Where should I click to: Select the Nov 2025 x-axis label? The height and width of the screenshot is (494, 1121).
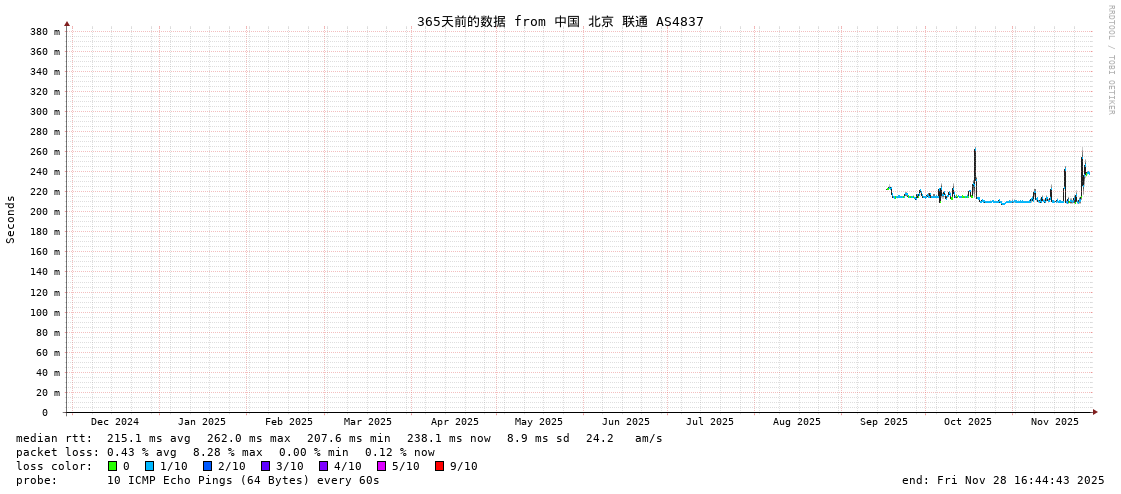[x=1055, y=422]
